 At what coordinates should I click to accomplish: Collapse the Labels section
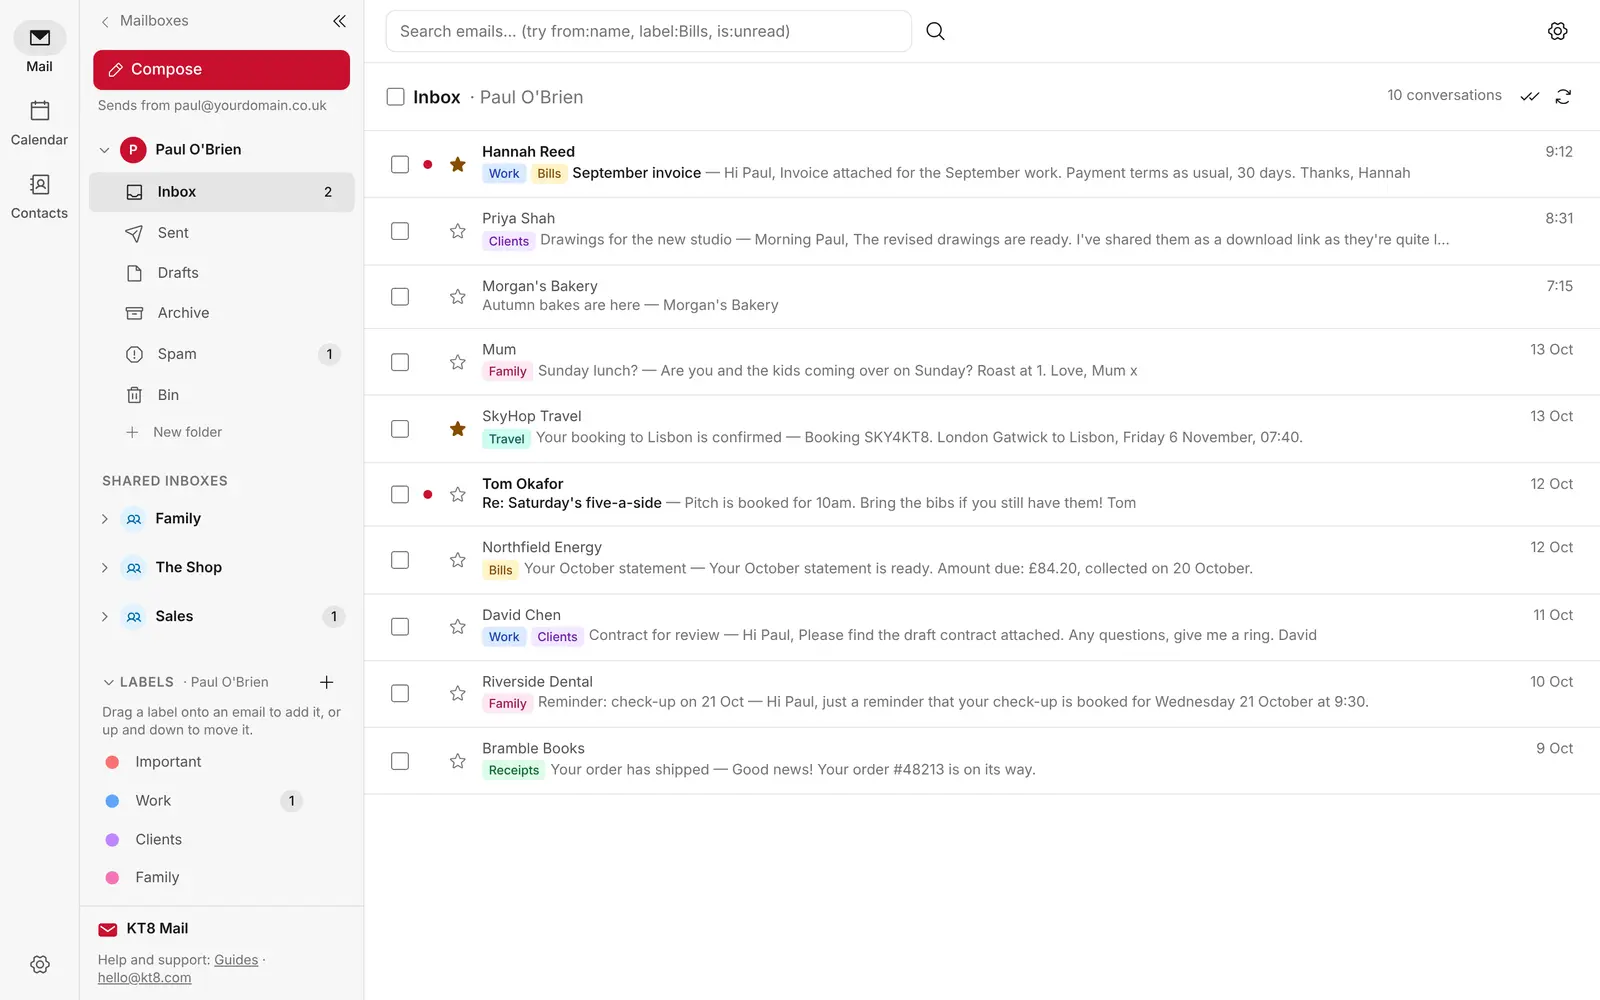click(108, 682)
